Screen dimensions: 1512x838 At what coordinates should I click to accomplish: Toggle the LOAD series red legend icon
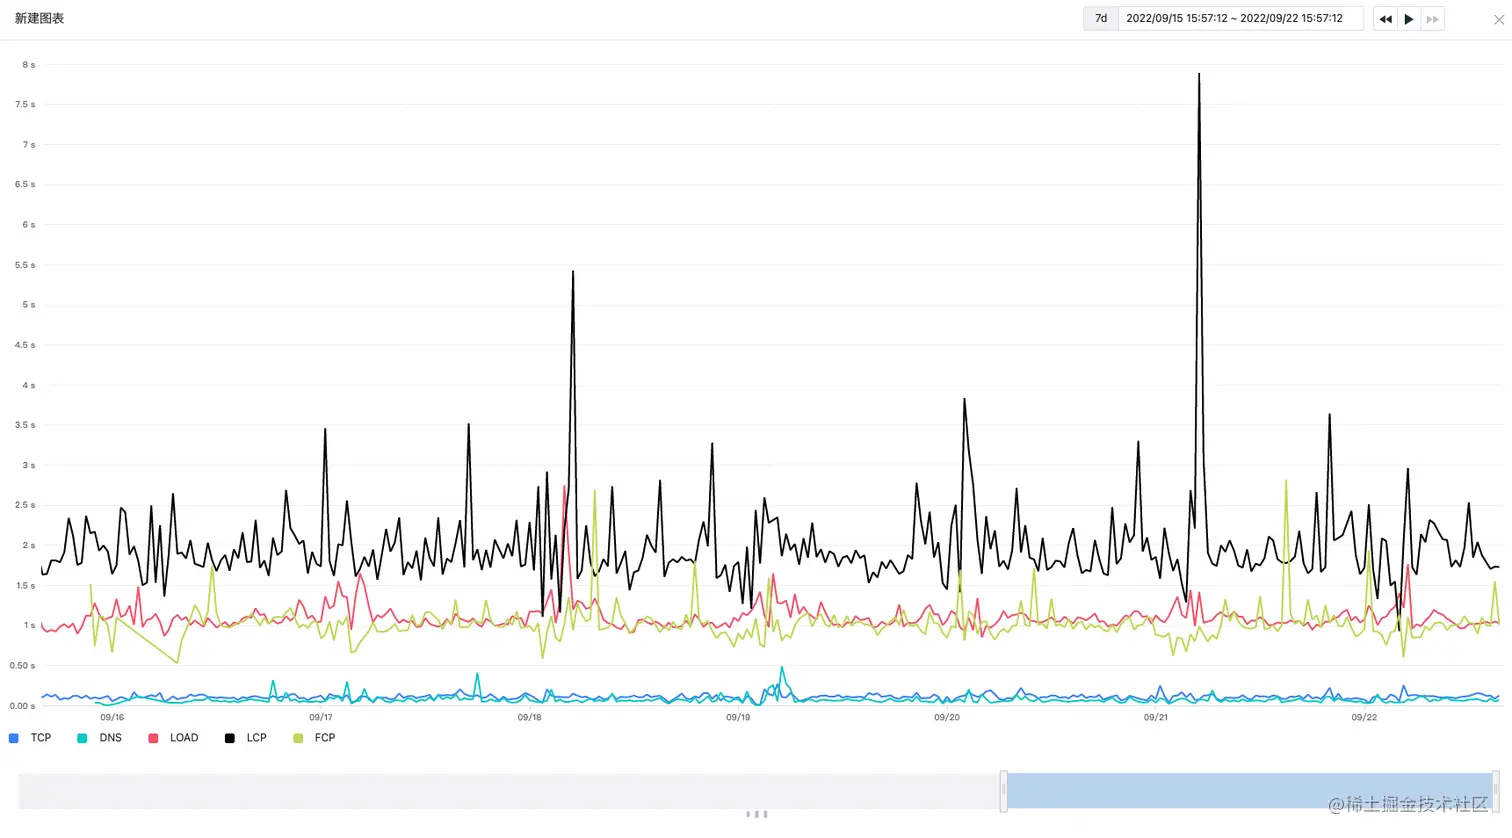(153, 738)
